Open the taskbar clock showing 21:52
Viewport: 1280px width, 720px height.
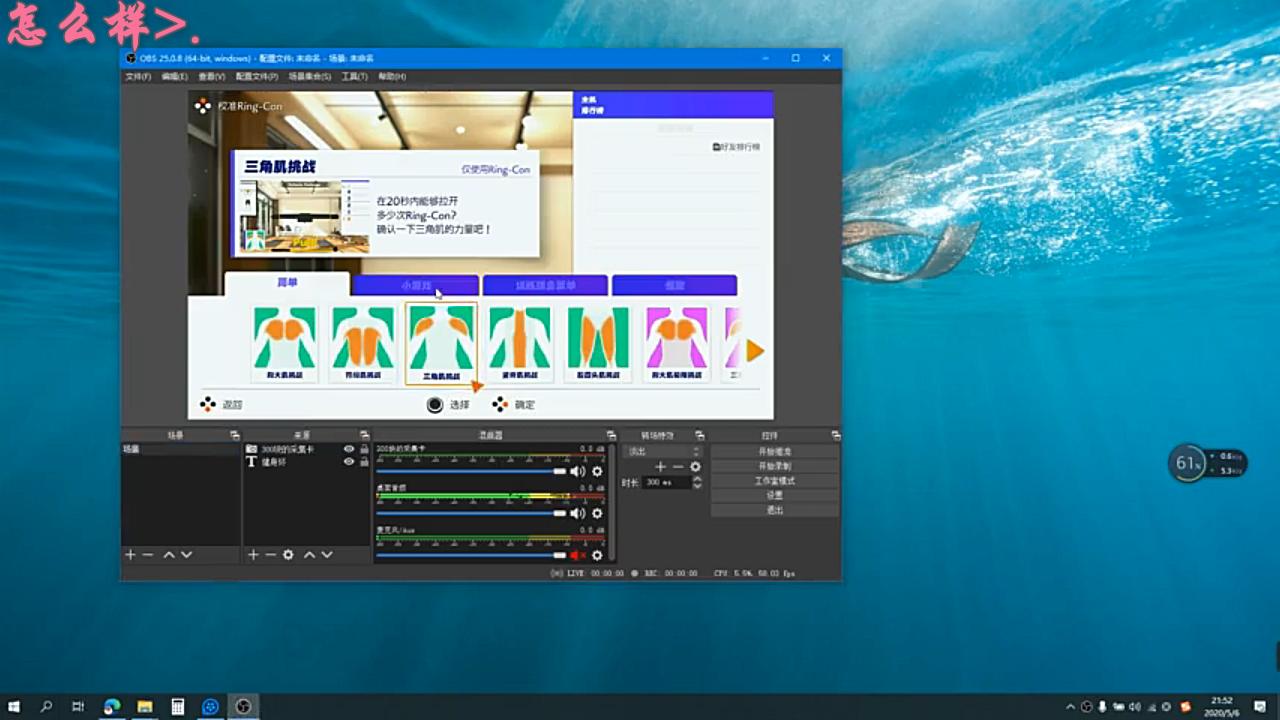1222,706
